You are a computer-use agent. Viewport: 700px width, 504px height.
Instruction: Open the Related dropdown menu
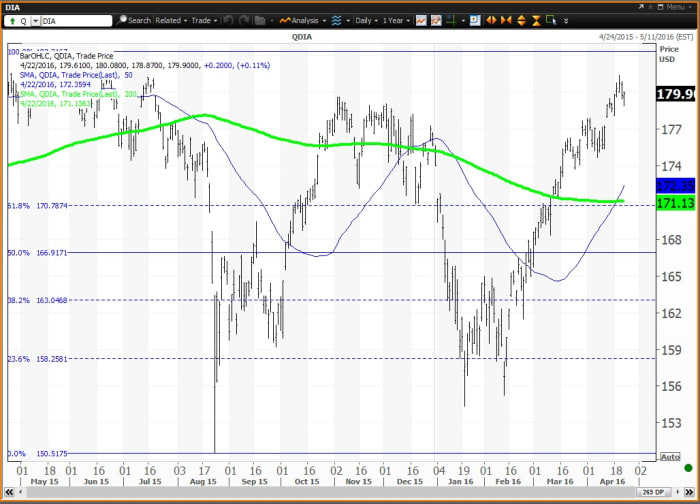171,21
